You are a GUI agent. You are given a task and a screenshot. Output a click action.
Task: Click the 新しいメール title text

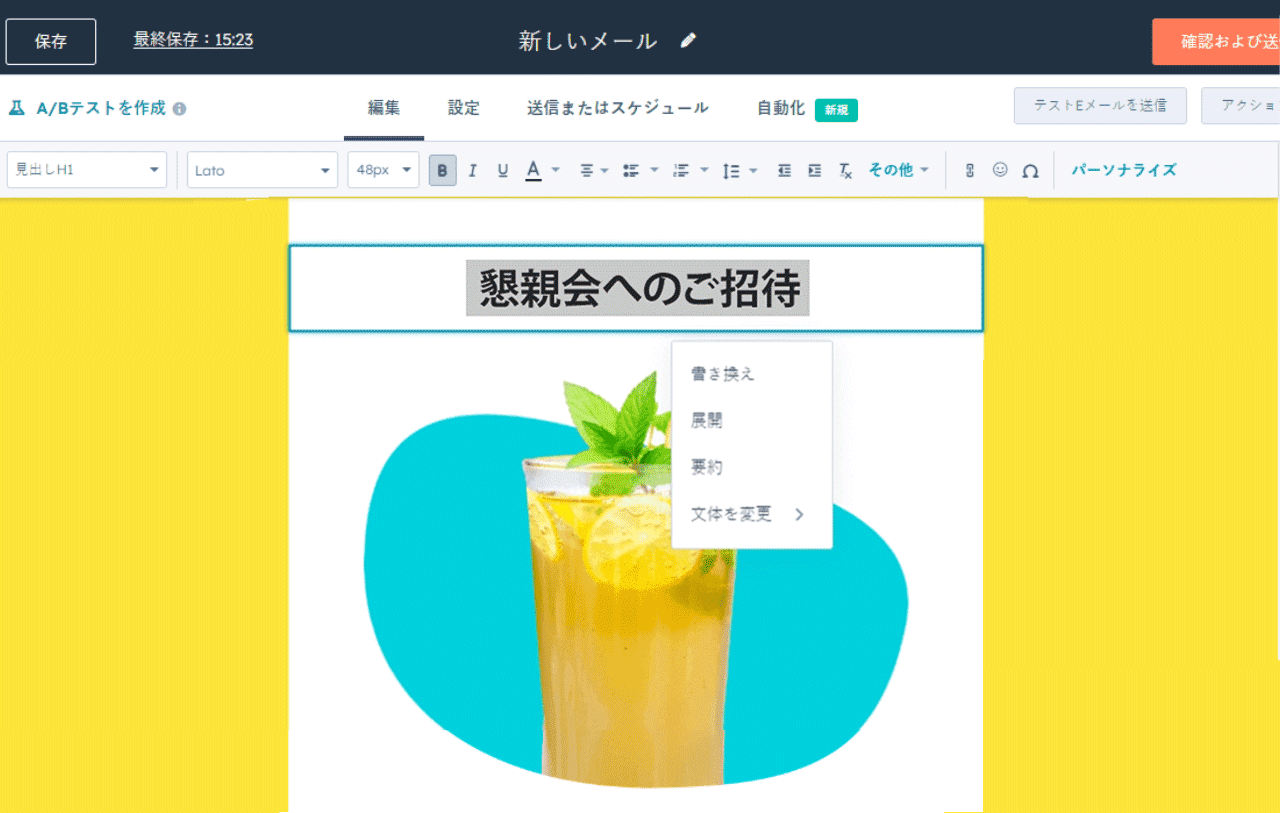pyautogui.click(x=588, y=41)
